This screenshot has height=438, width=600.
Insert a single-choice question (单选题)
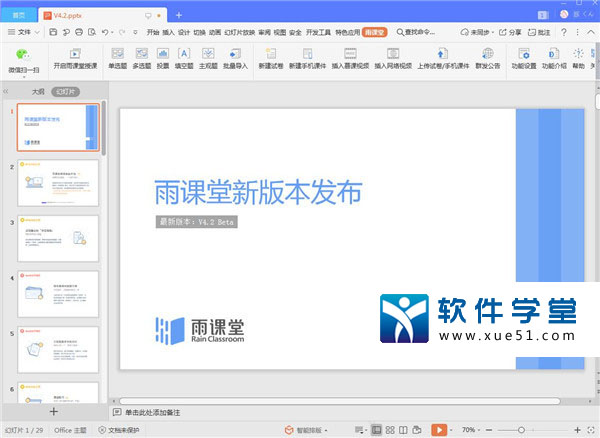117,59
